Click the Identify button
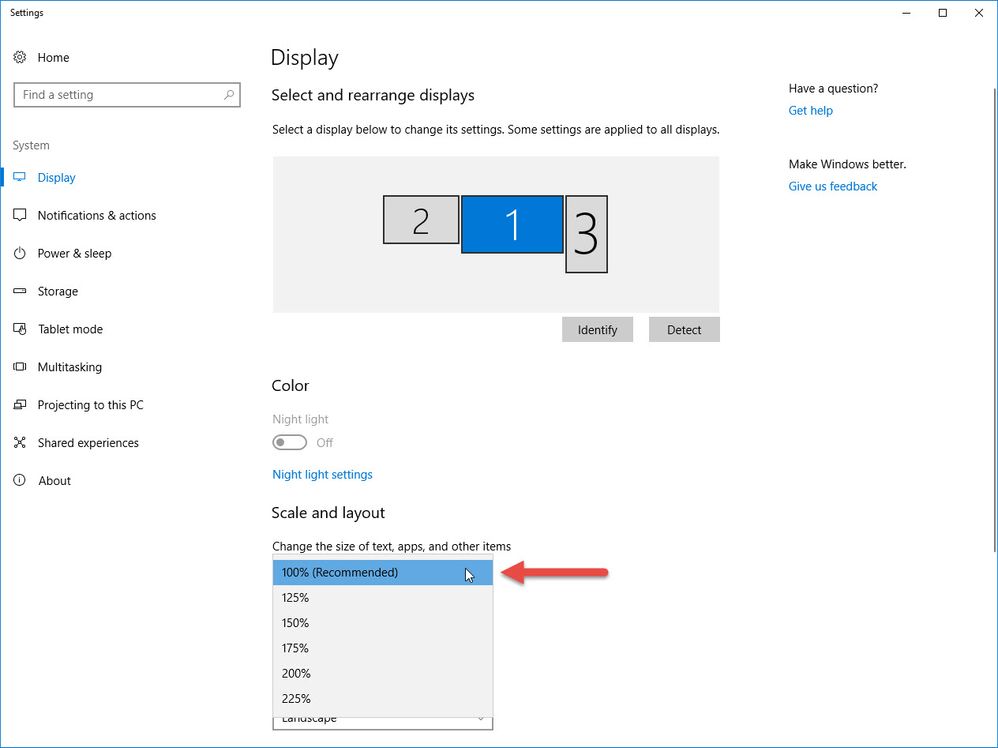 (x=597, y=330)
